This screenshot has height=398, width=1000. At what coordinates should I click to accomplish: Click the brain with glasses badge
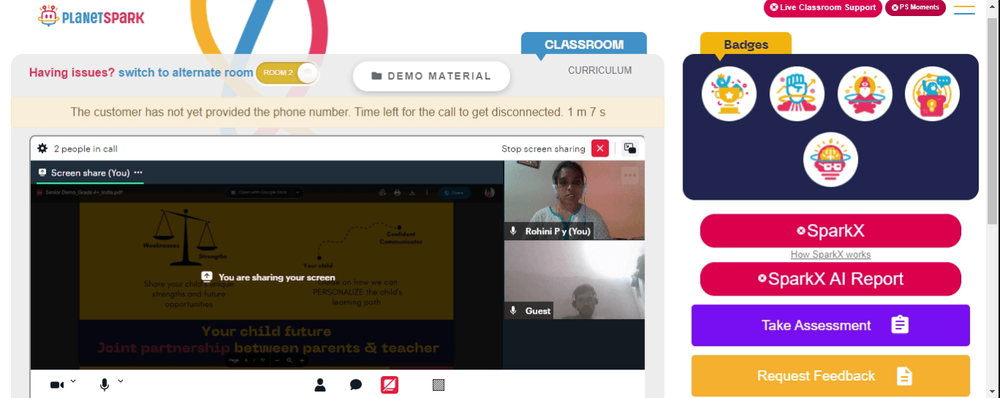(x=830, y=160)
